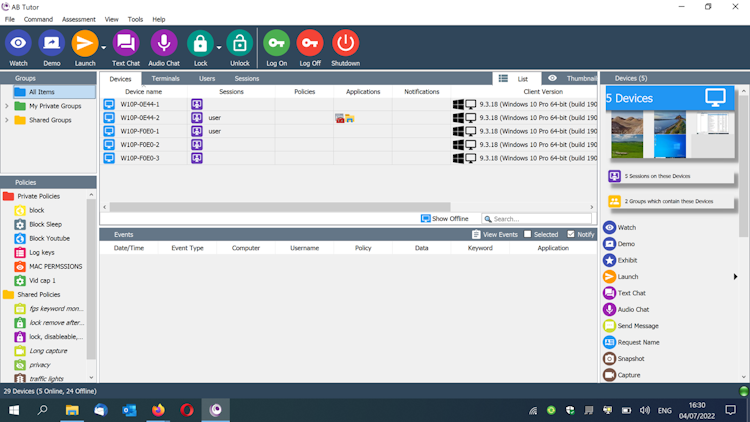Click the Shutdown power icon

click(x=345, y=44)
